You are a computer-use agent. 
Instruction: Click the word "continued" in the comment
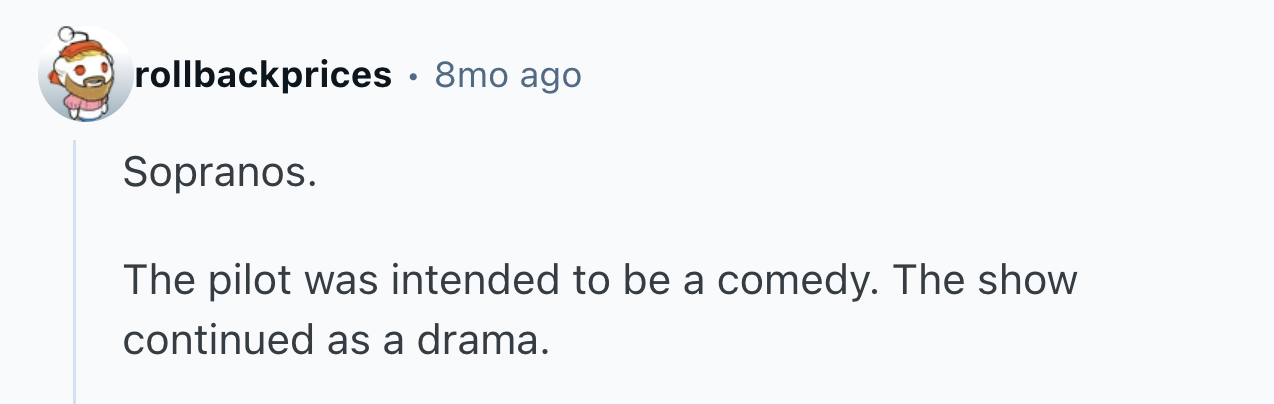pyautogui.click(x=213, y=340)
